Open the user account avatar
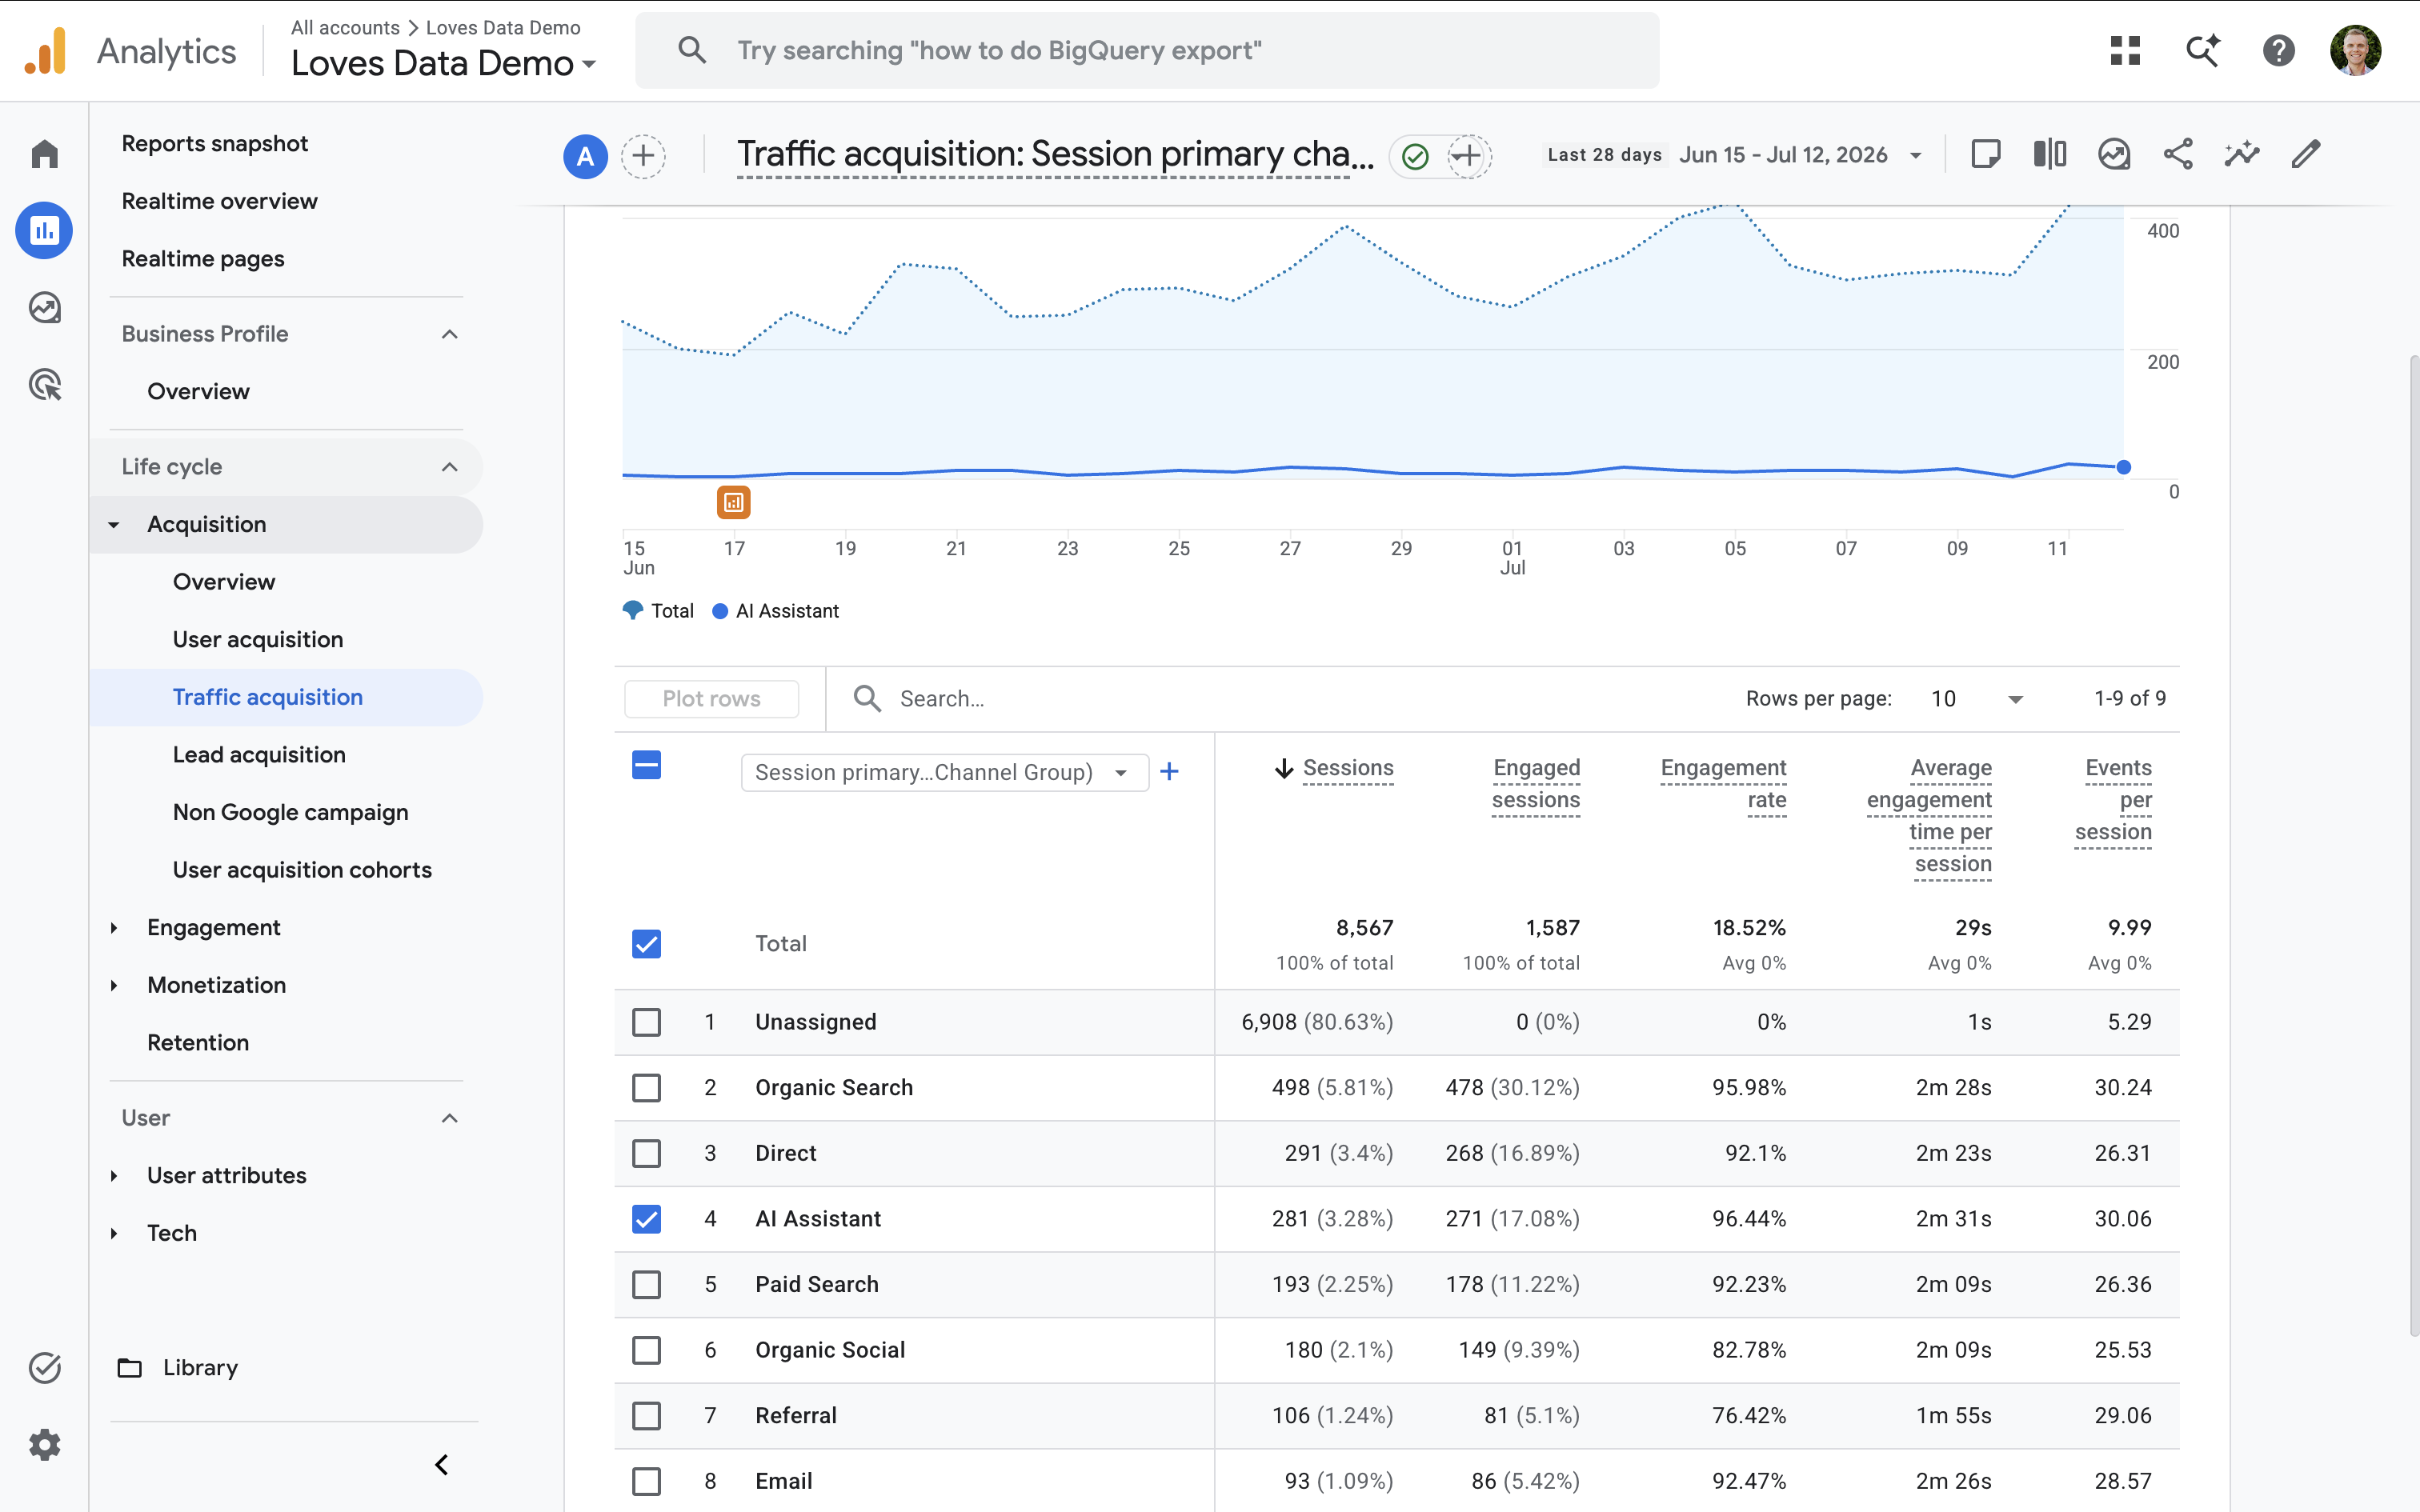This screenshot has height=1512, width=2420. coord(2355,50)
